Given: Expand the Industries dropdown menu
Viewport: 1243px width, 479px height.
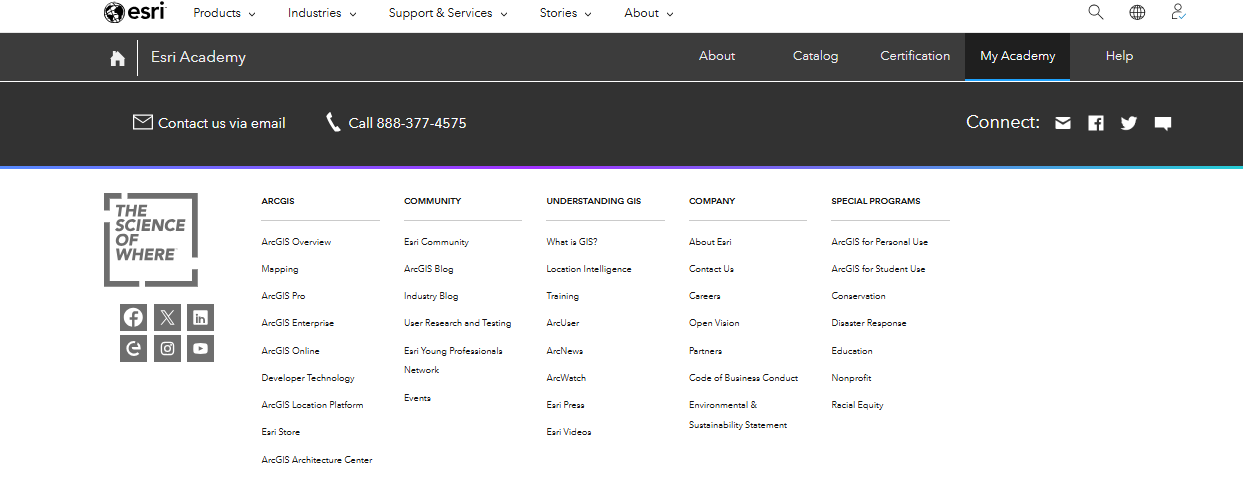Looking at the screenshot, I should click(x=323, y=13).
